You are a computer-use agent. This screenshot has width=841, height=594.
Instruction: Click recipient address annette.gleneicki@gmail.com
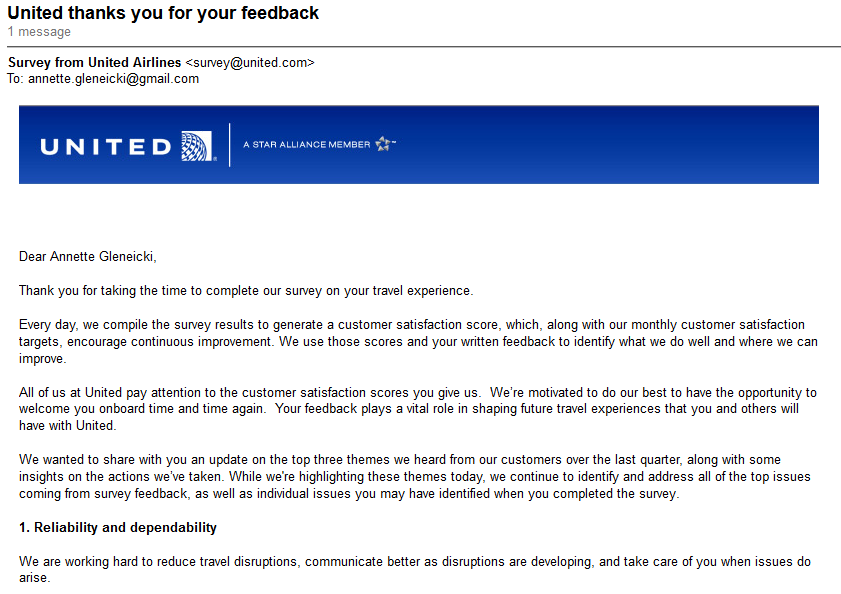pyautogui.click(x=113, y=79)
